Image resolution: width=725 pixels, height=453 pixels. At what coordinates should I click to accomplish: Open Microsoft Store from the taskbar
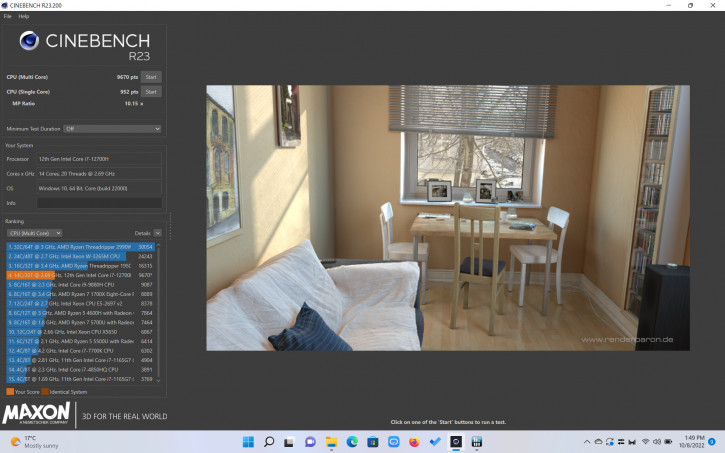tap(373, 442)
